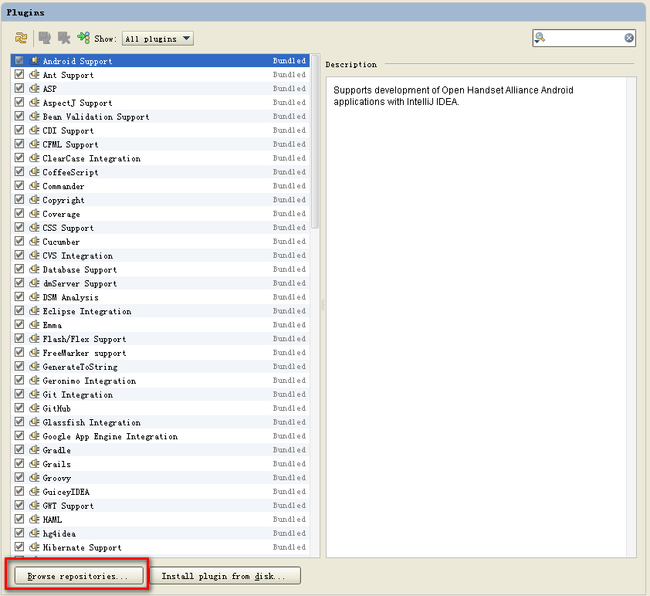Disable the Bean Validation Support checkbox
The width and height of the screenshot is (650, 596).
pyautogui.click(x=19, y=116)
